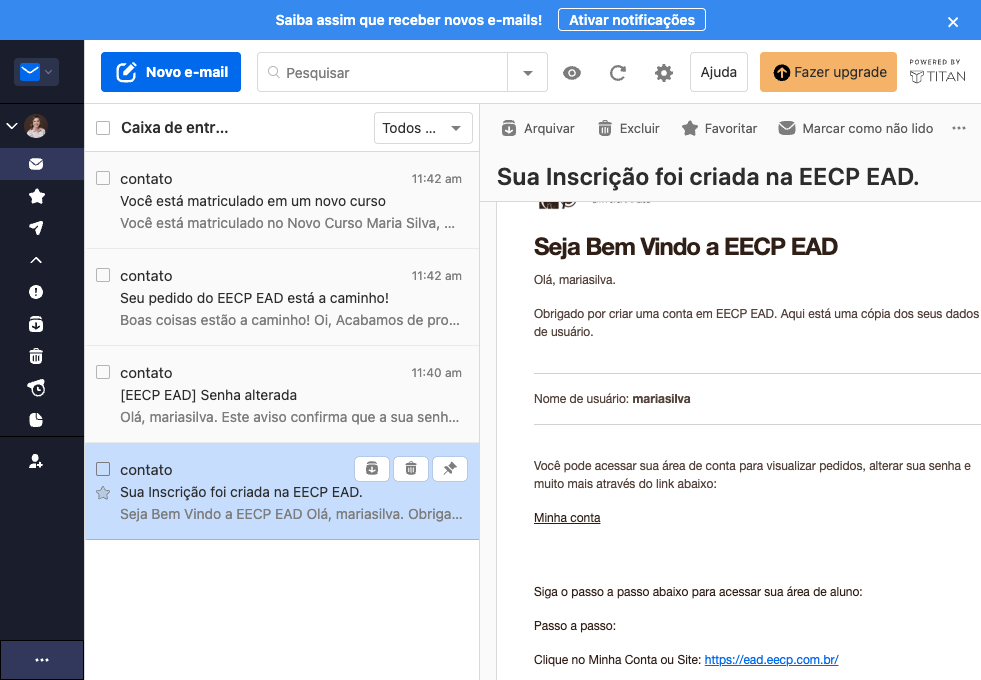The image size is (981, 680).
Task: Delete the selected email via row trash icon
Action: (411, 469)
